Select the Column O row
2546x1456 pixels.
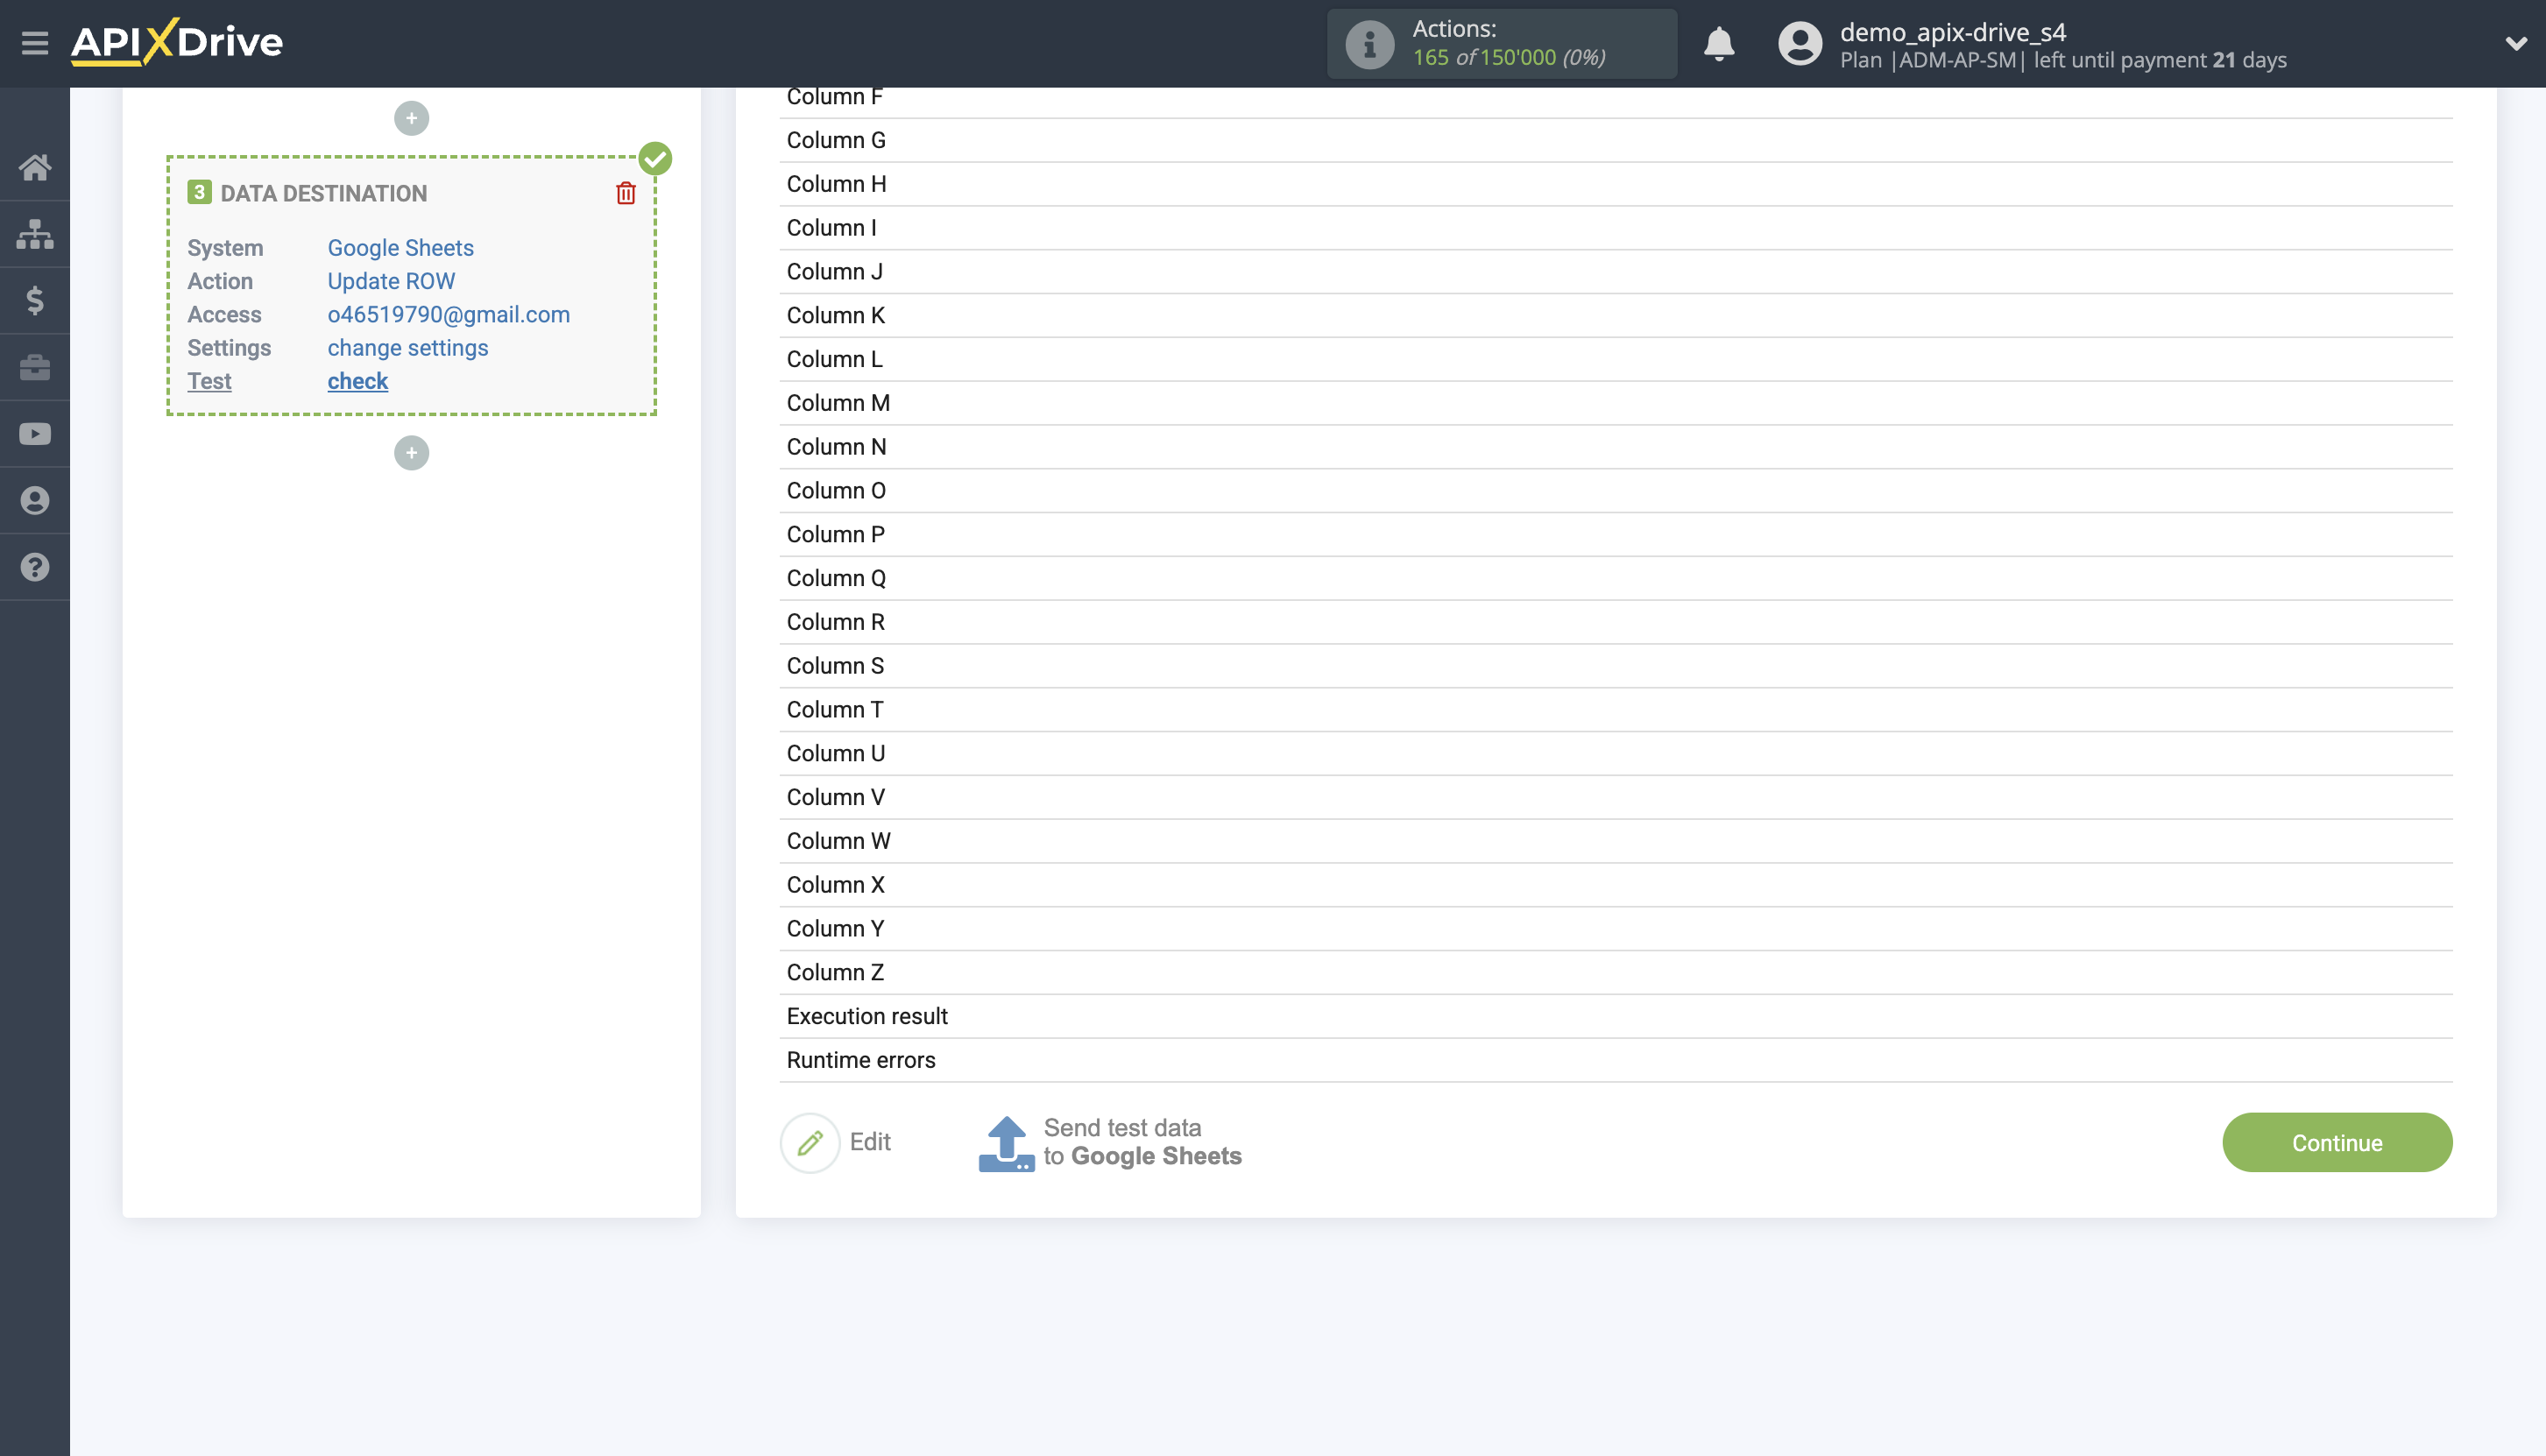1616,491
